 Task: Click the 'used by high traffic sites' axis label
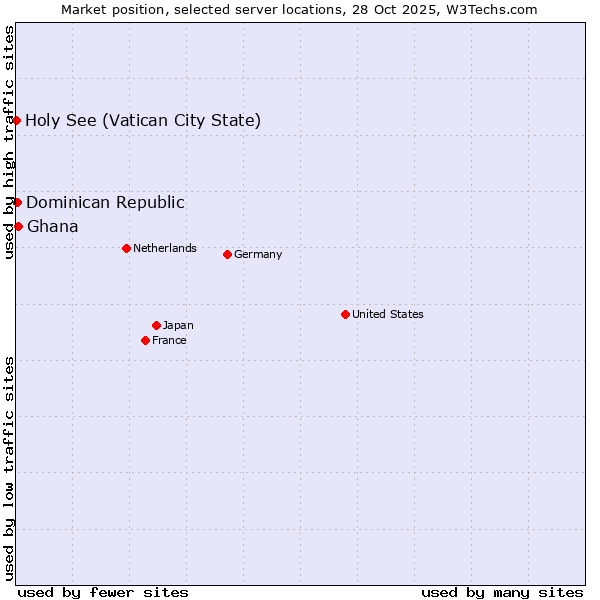pyautogui.click(x=9, y=142)
